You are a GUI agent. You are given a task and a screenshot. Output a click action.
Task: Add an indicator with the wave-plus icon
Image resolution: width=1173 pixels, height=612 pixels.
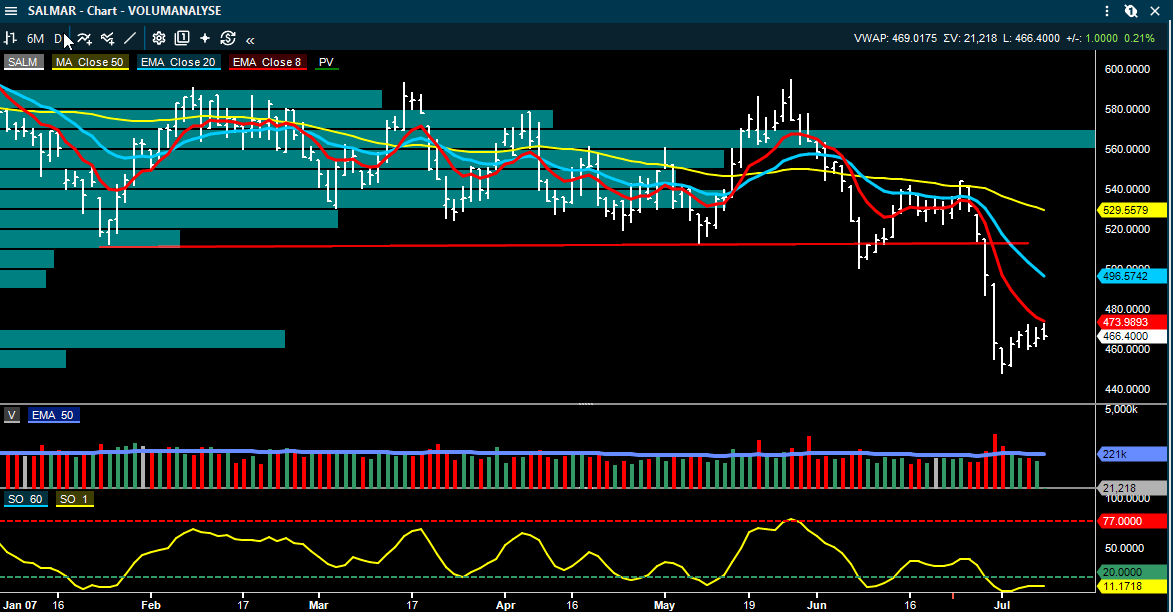tap(85, 38)
